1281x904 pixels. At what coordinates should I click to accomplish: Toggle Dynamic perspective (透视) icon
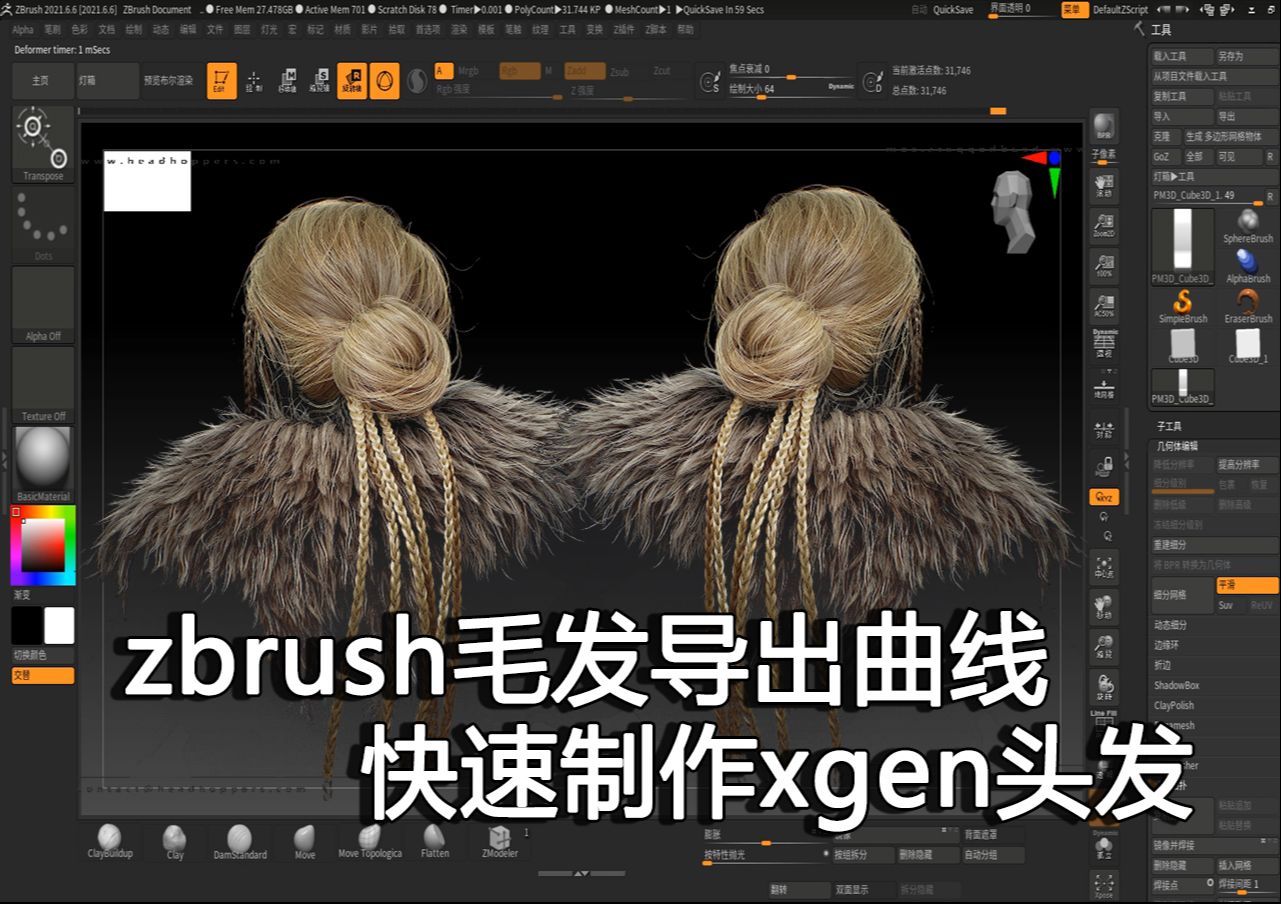tap(1104, 344)
